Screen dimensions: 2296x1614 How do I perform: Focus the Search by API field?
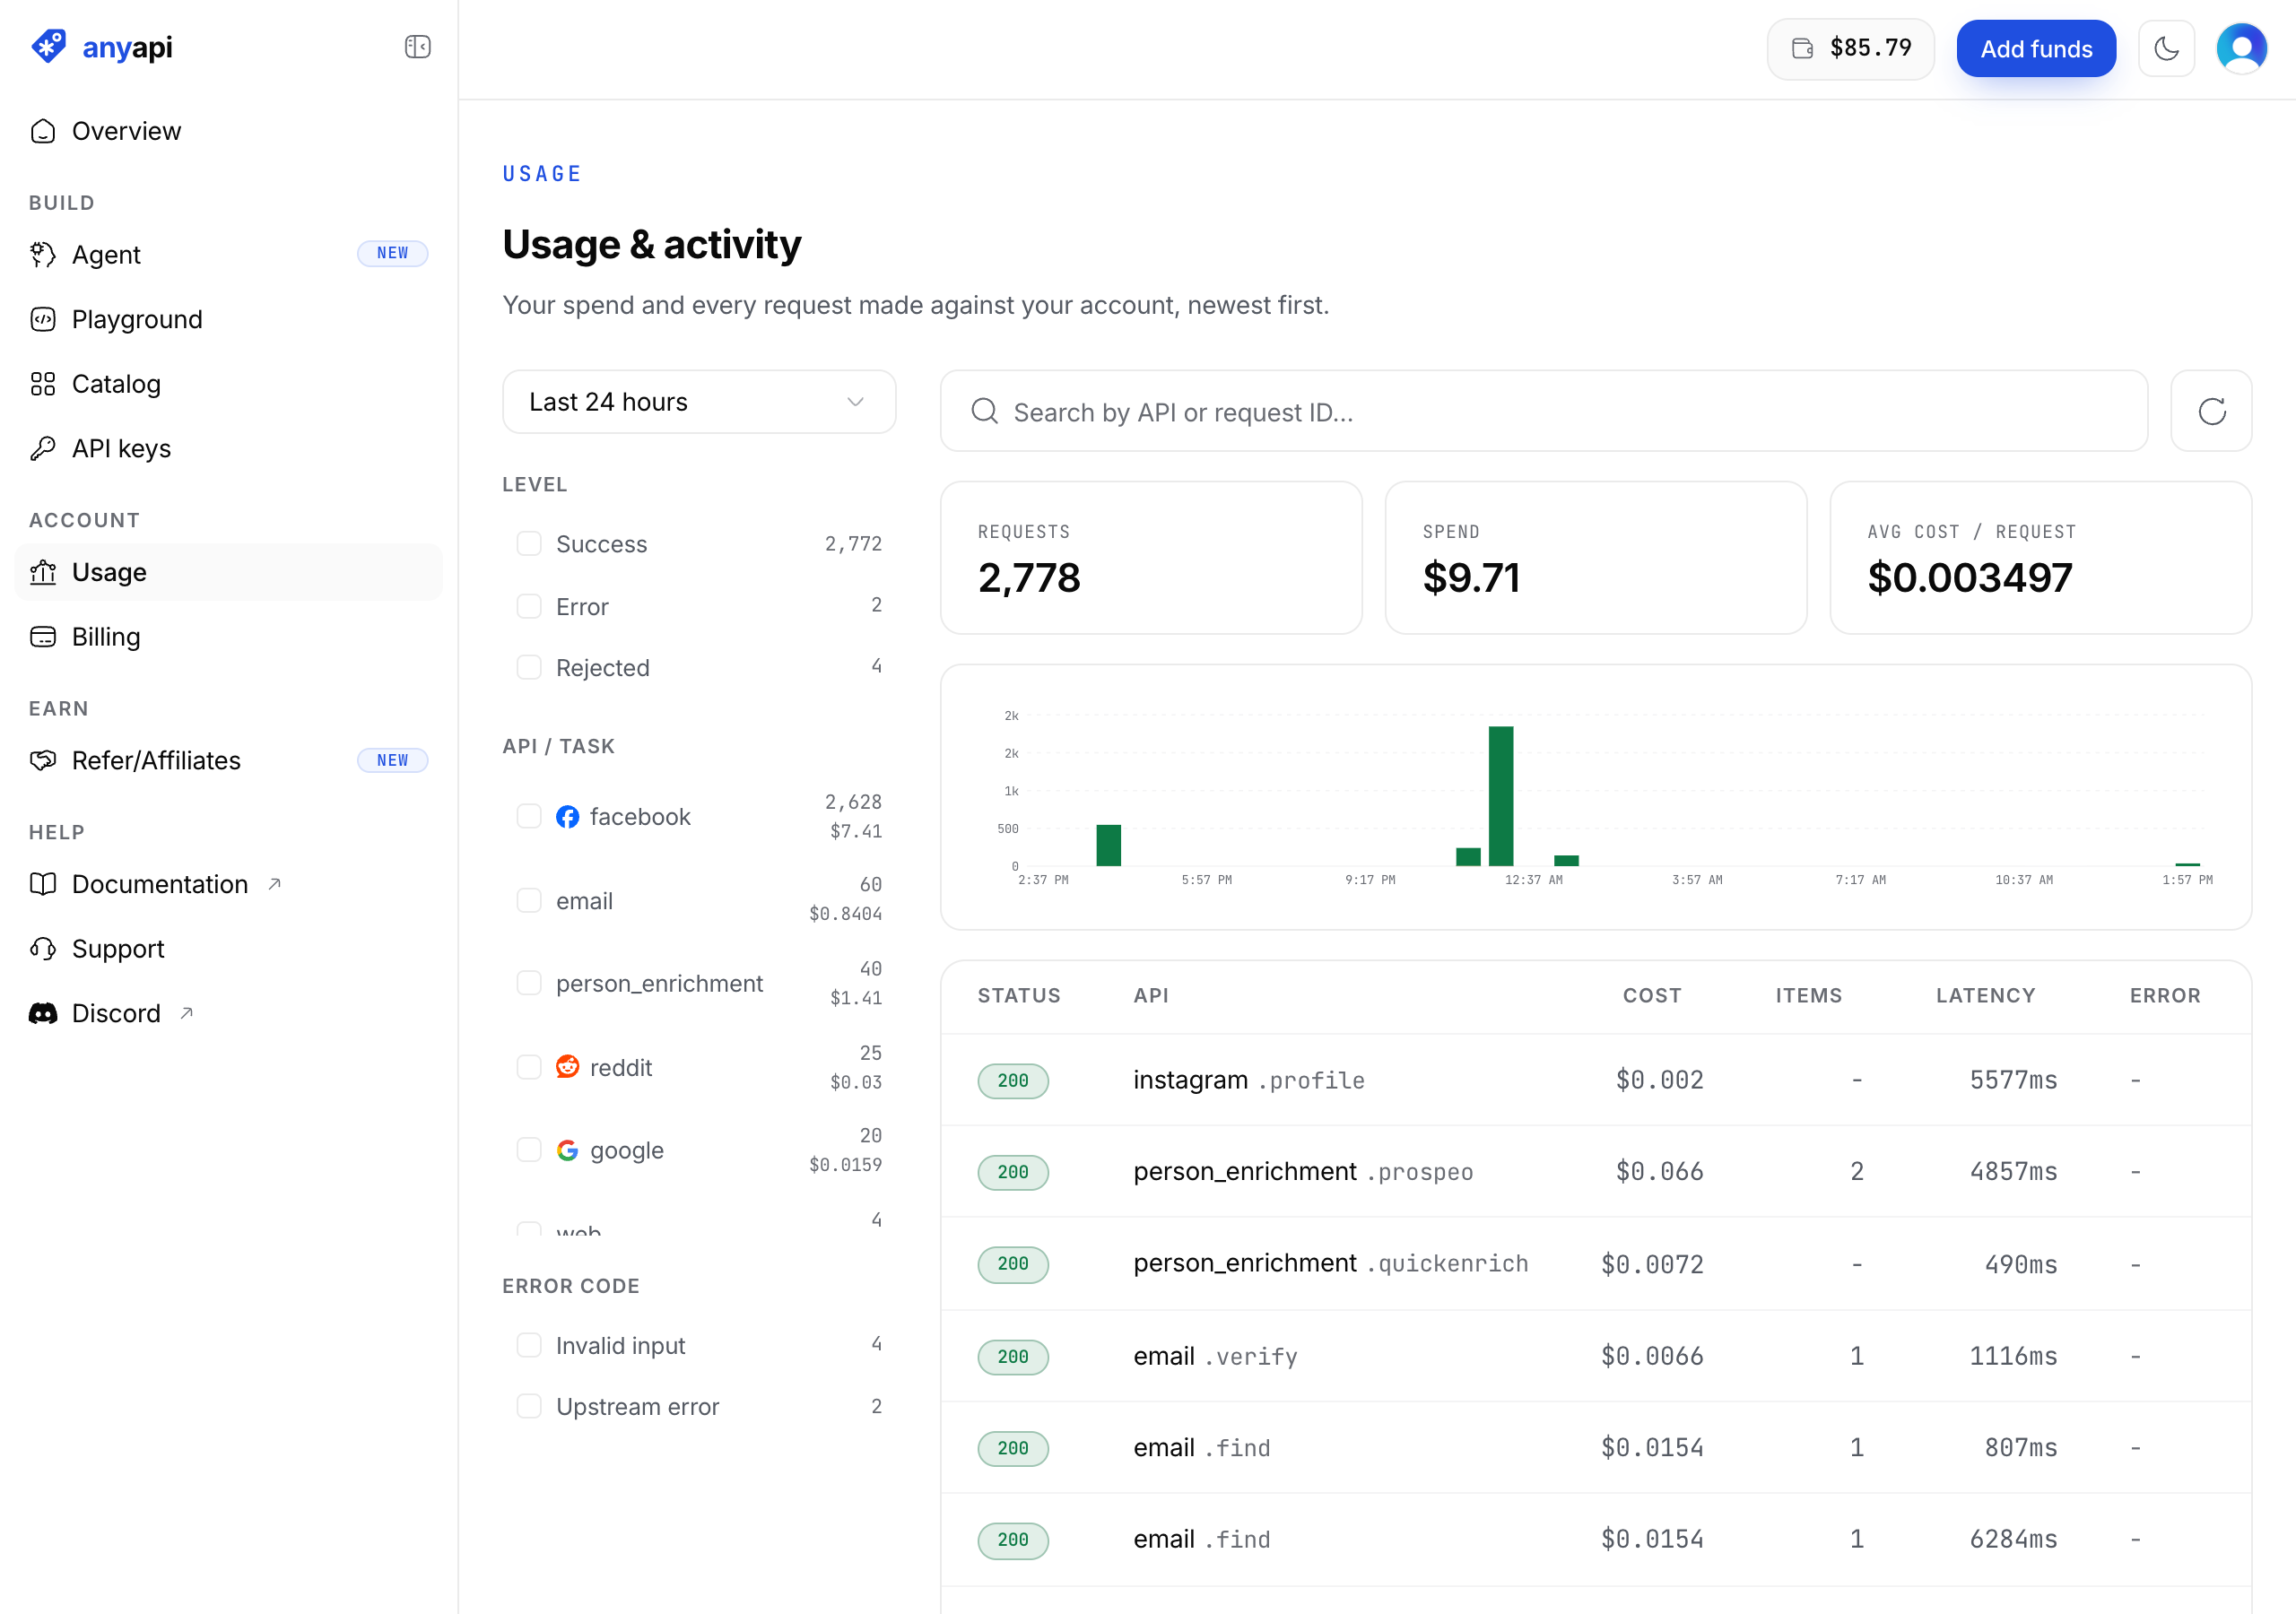(1544, 411)
